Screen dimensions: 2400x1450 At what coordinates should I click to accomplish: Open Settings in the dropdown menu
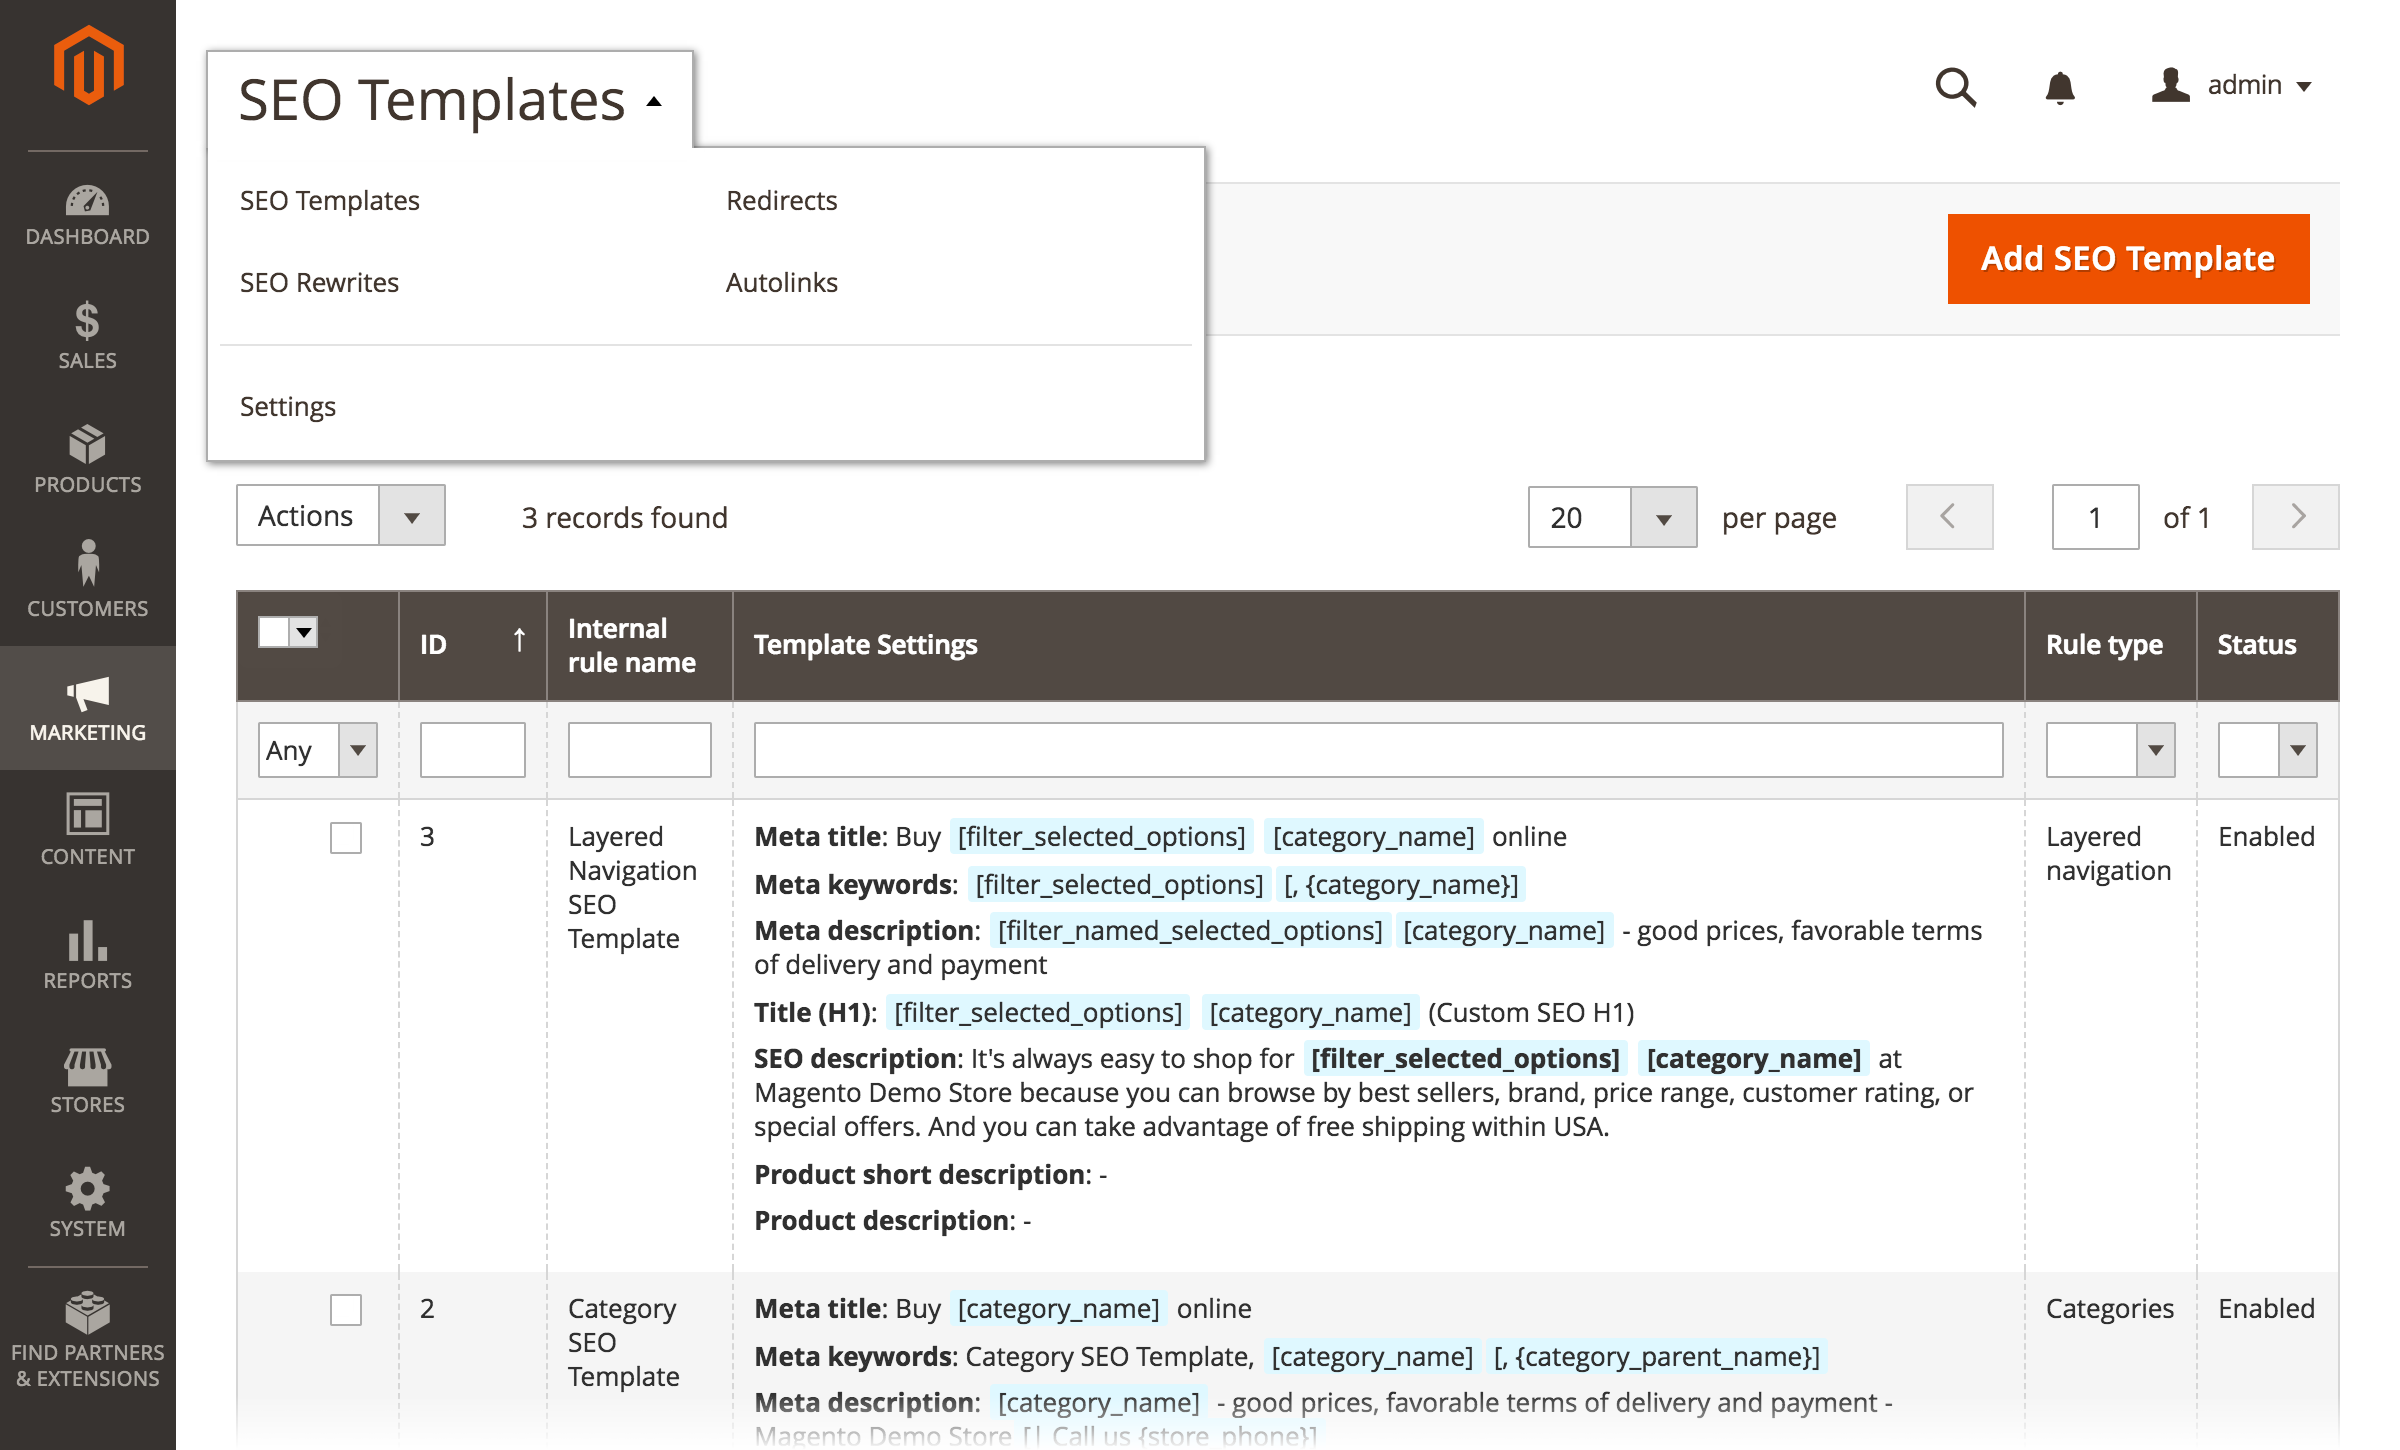288,407
